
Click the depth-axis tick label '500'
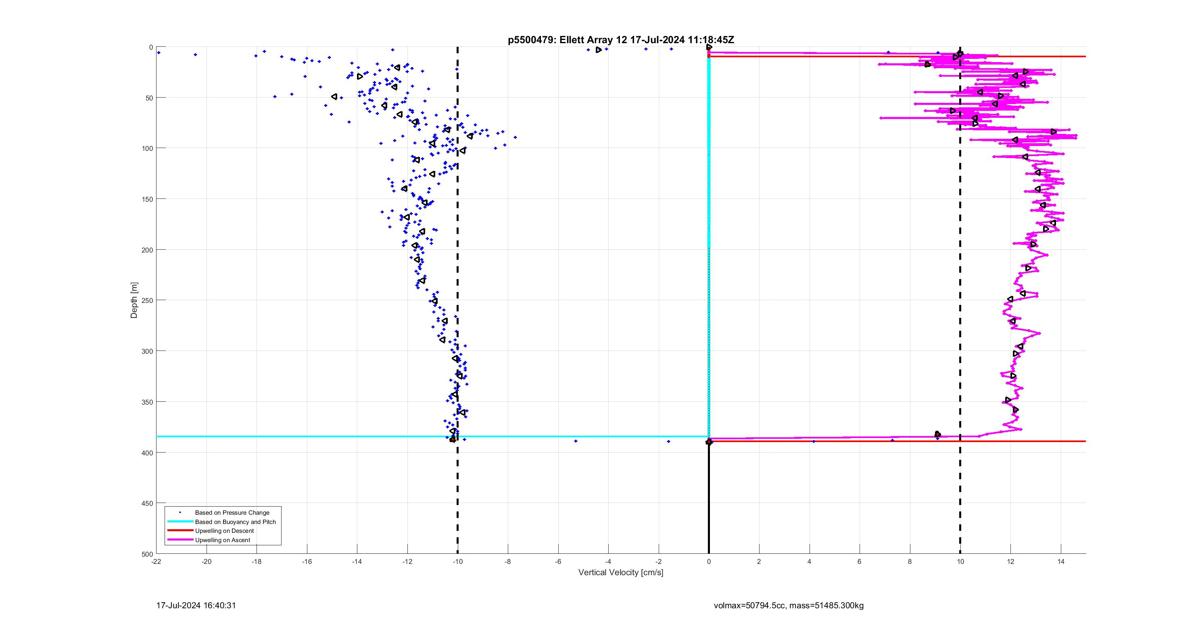[x=146, y=553]
